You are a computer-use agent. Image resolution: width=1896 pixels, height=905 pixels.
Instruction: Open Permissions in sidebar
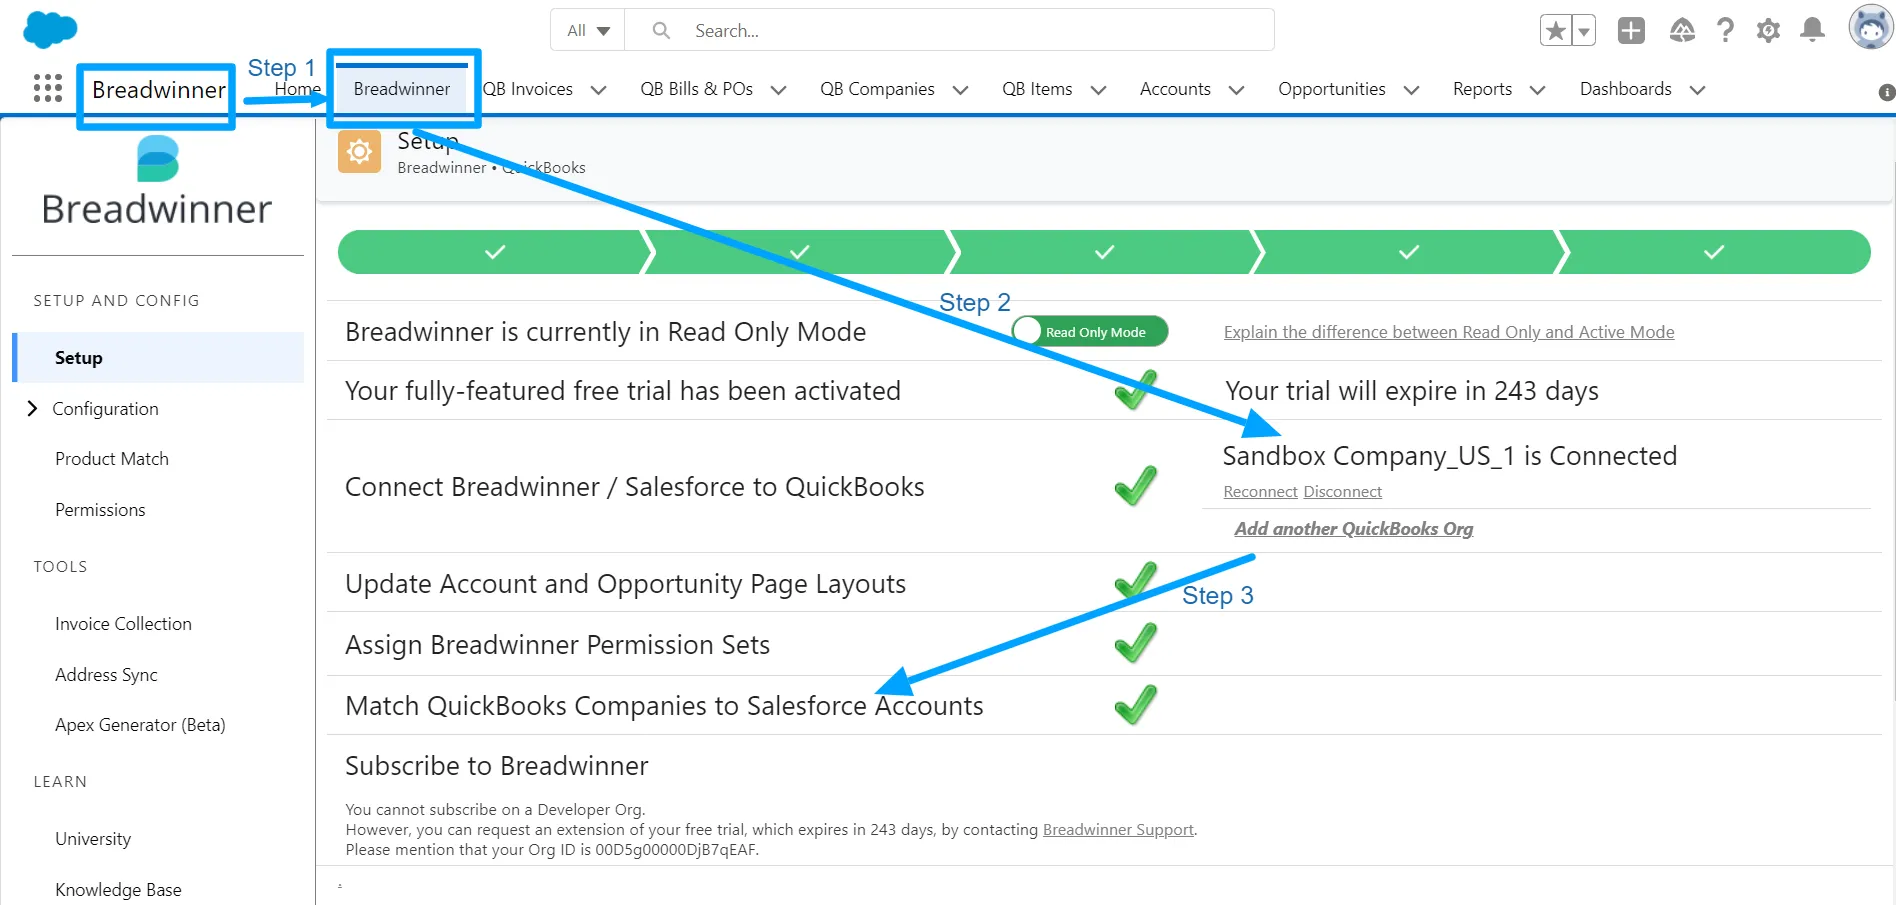(x=100, y=510)
